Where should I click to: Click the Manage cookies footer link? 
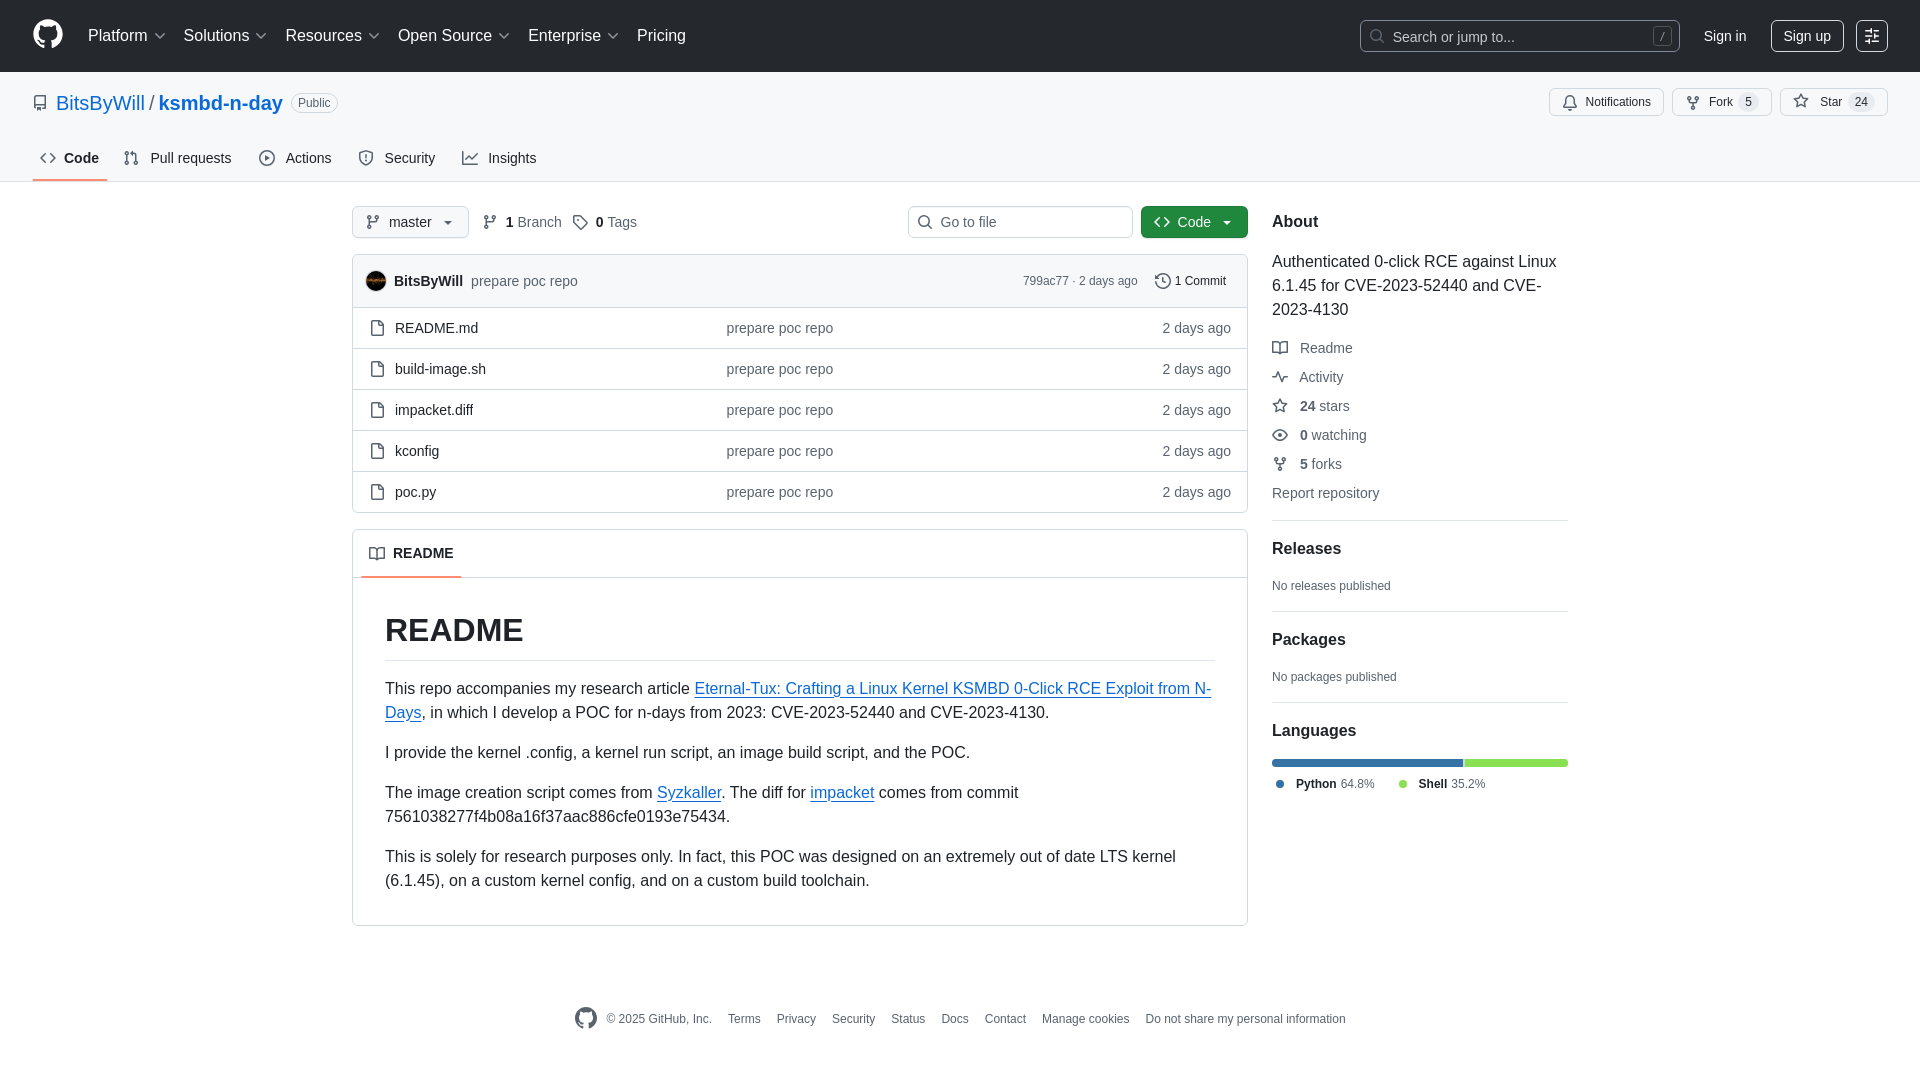pyautogui.click(x=1085, y=1019)
